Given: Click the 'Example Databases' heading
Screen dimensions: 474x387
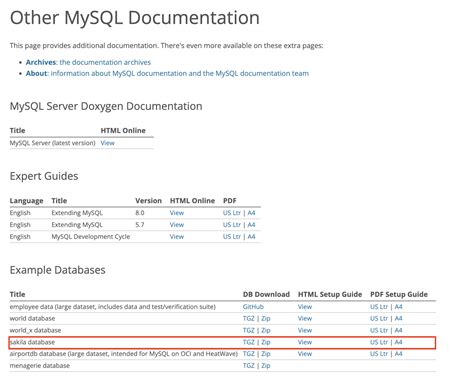Looking at the screenshot, I should click(57, 270).
